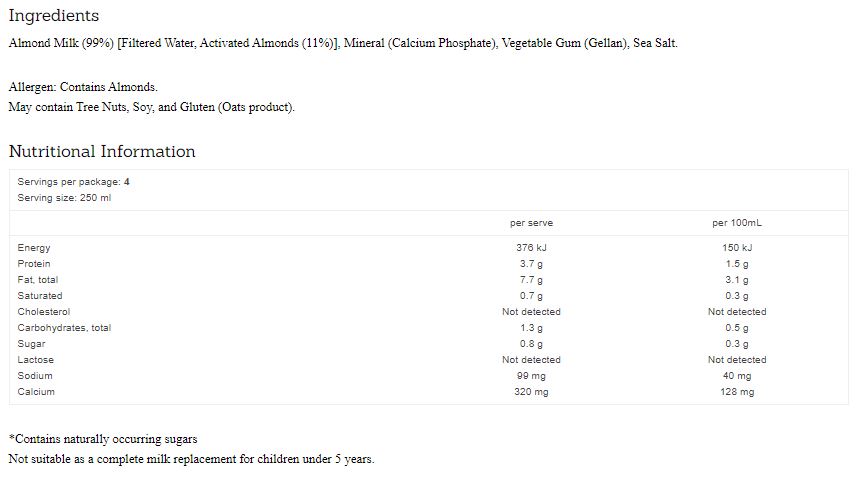The image size is (860, 478).
Task: Click the Fat, total row label
Action: point(38,280)
